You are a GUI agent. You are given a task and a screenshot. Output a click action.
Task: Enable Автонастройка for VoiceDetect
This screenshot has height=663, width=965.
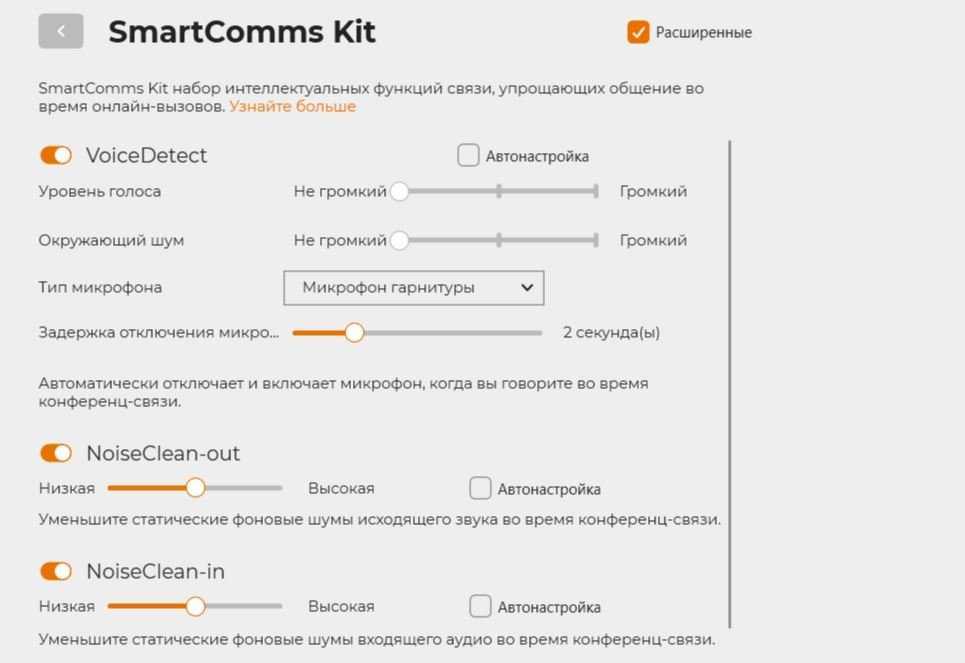pos(468,155)
